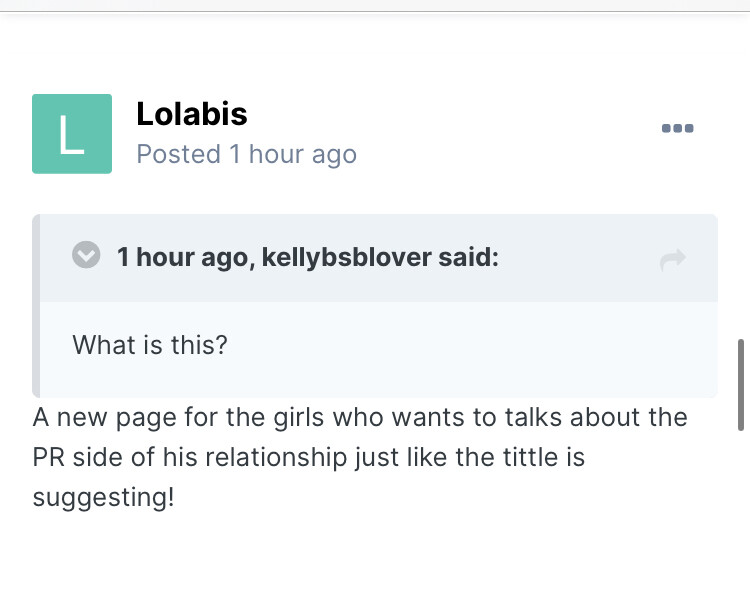Open the Lolabis username profile link

pyautogui.click(x=191, y=114)
